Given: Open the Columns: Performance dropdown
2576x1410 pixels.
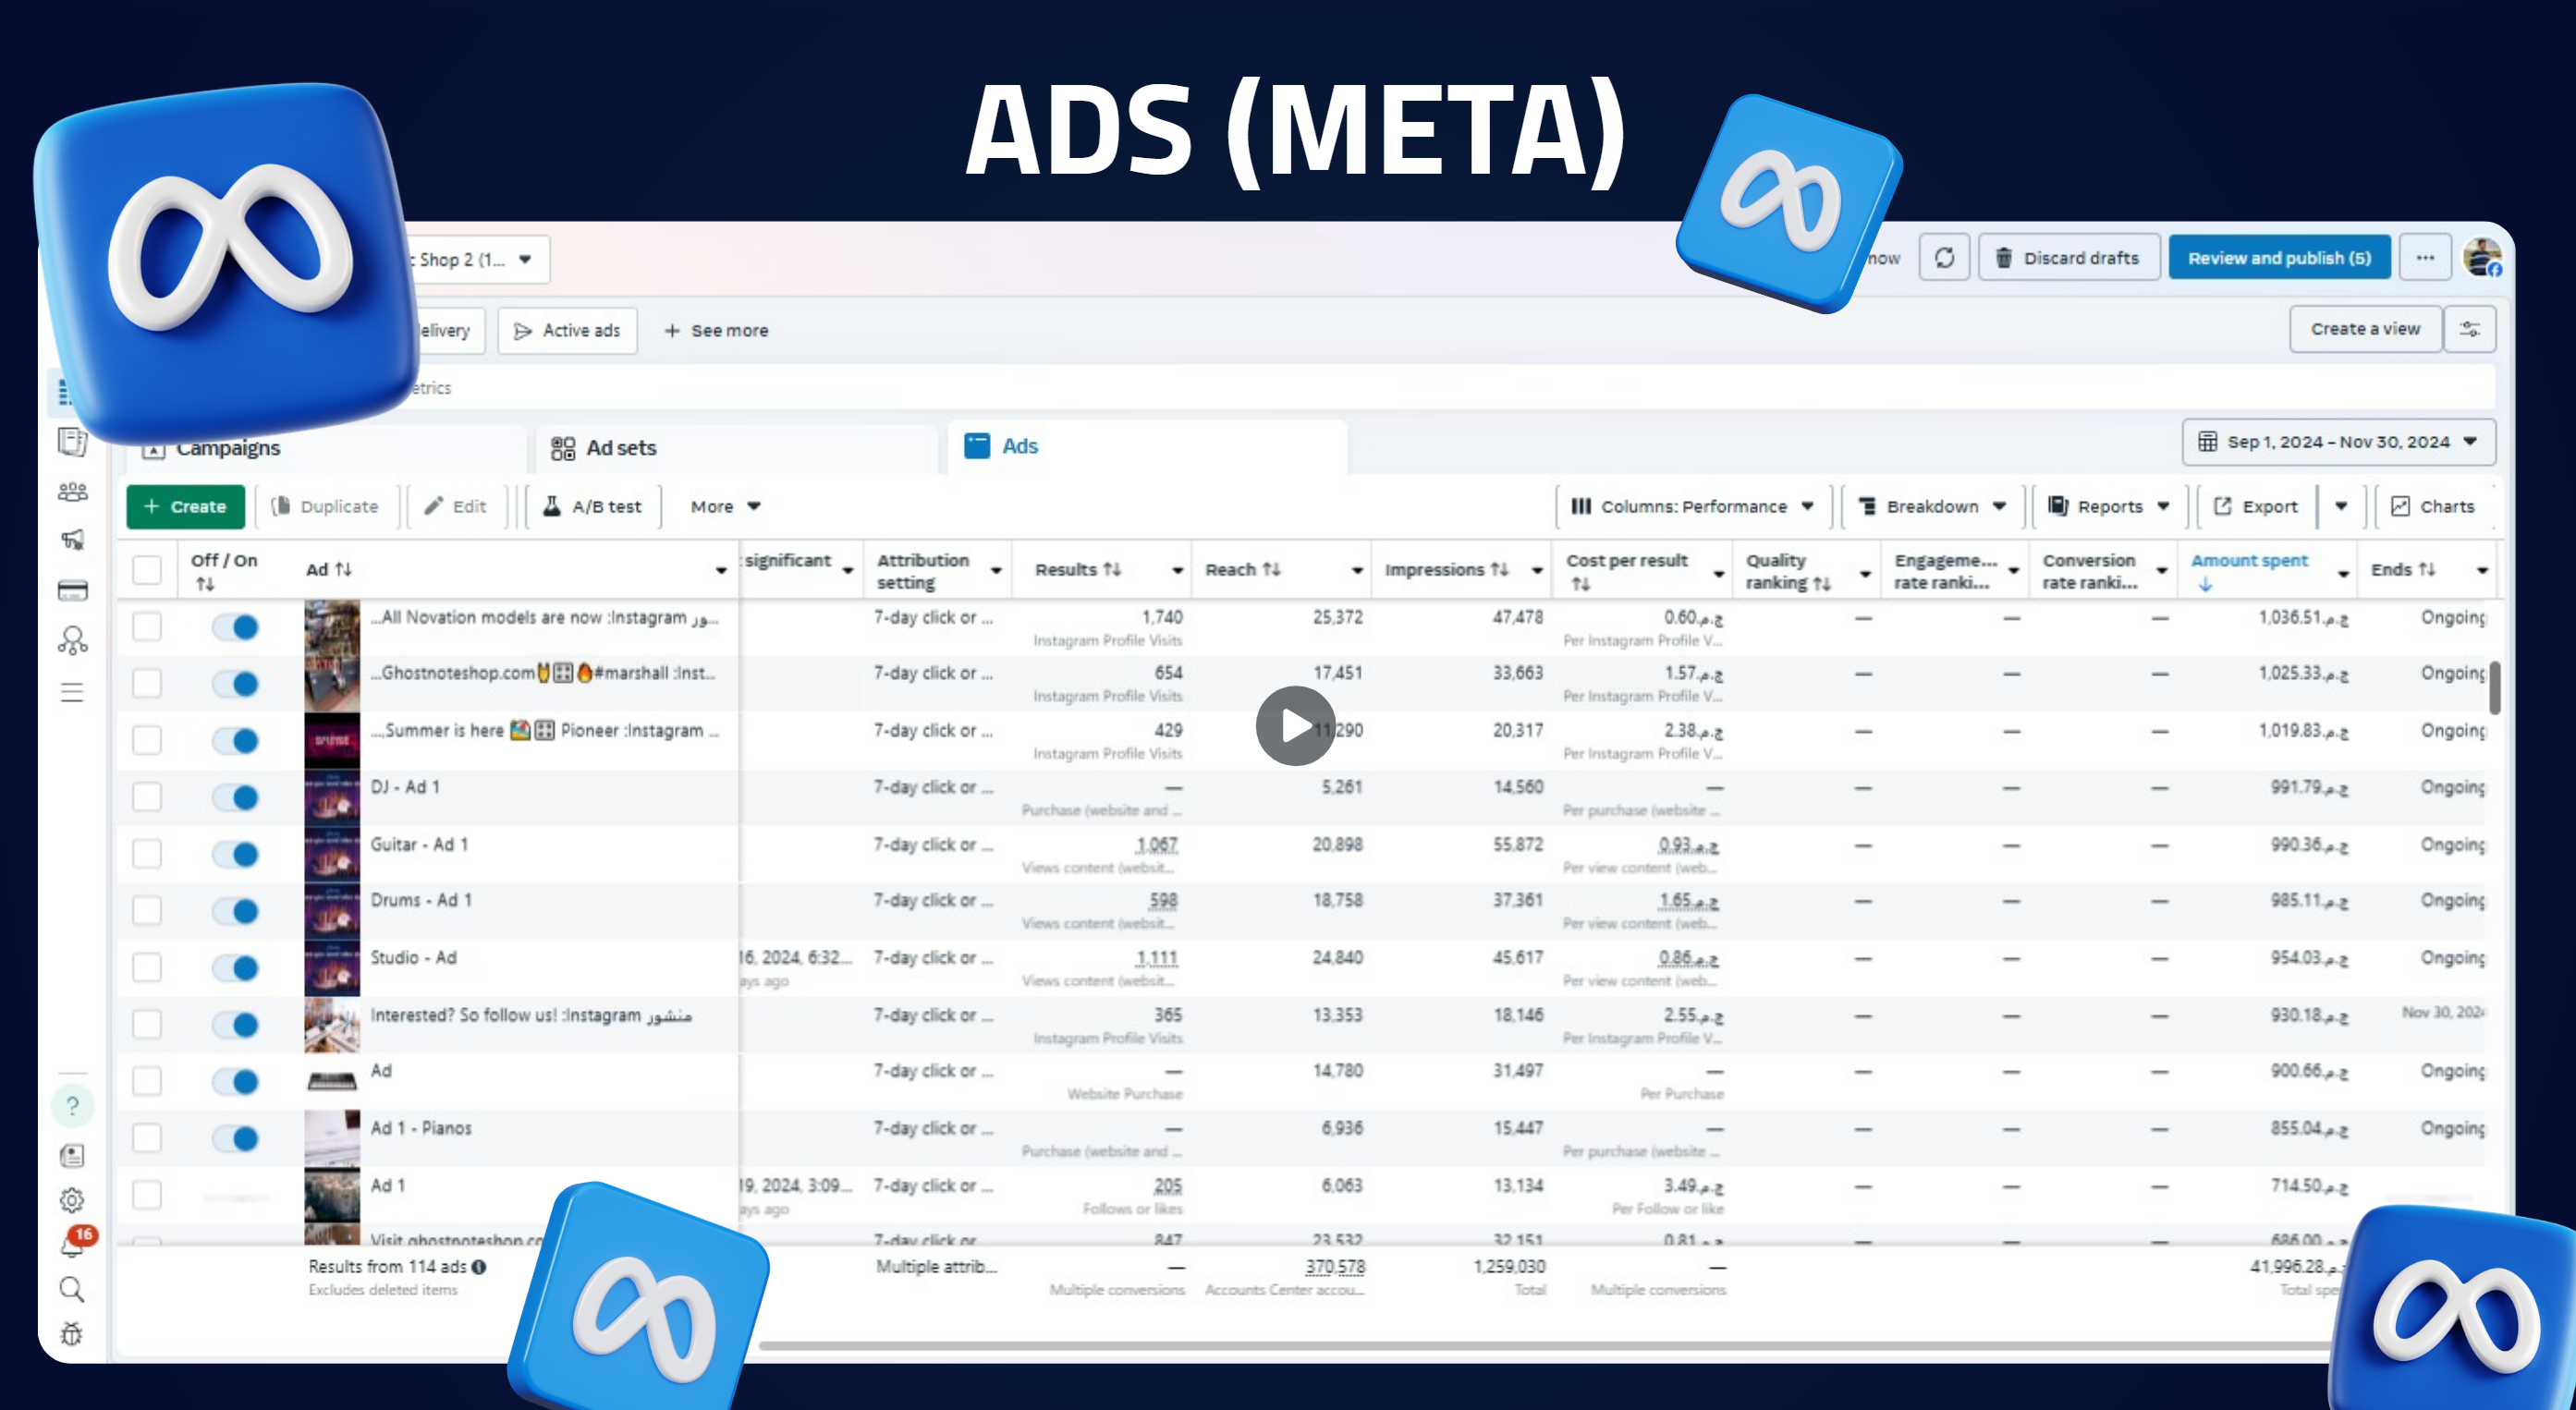Looking at the screenshot, I should 1691,506.
